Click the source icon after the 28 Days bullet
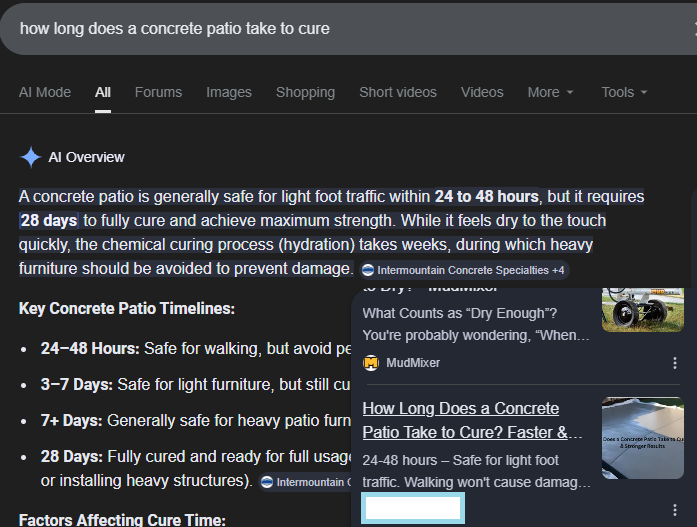Viewport: 697px width, 527px height. coord(266,482)
